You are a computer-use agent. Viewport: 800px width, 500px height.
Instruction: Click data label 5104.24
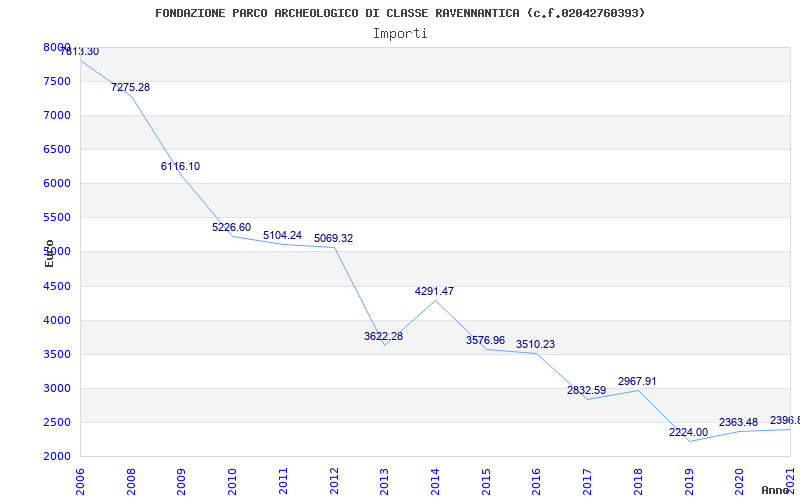pos(282,236)
